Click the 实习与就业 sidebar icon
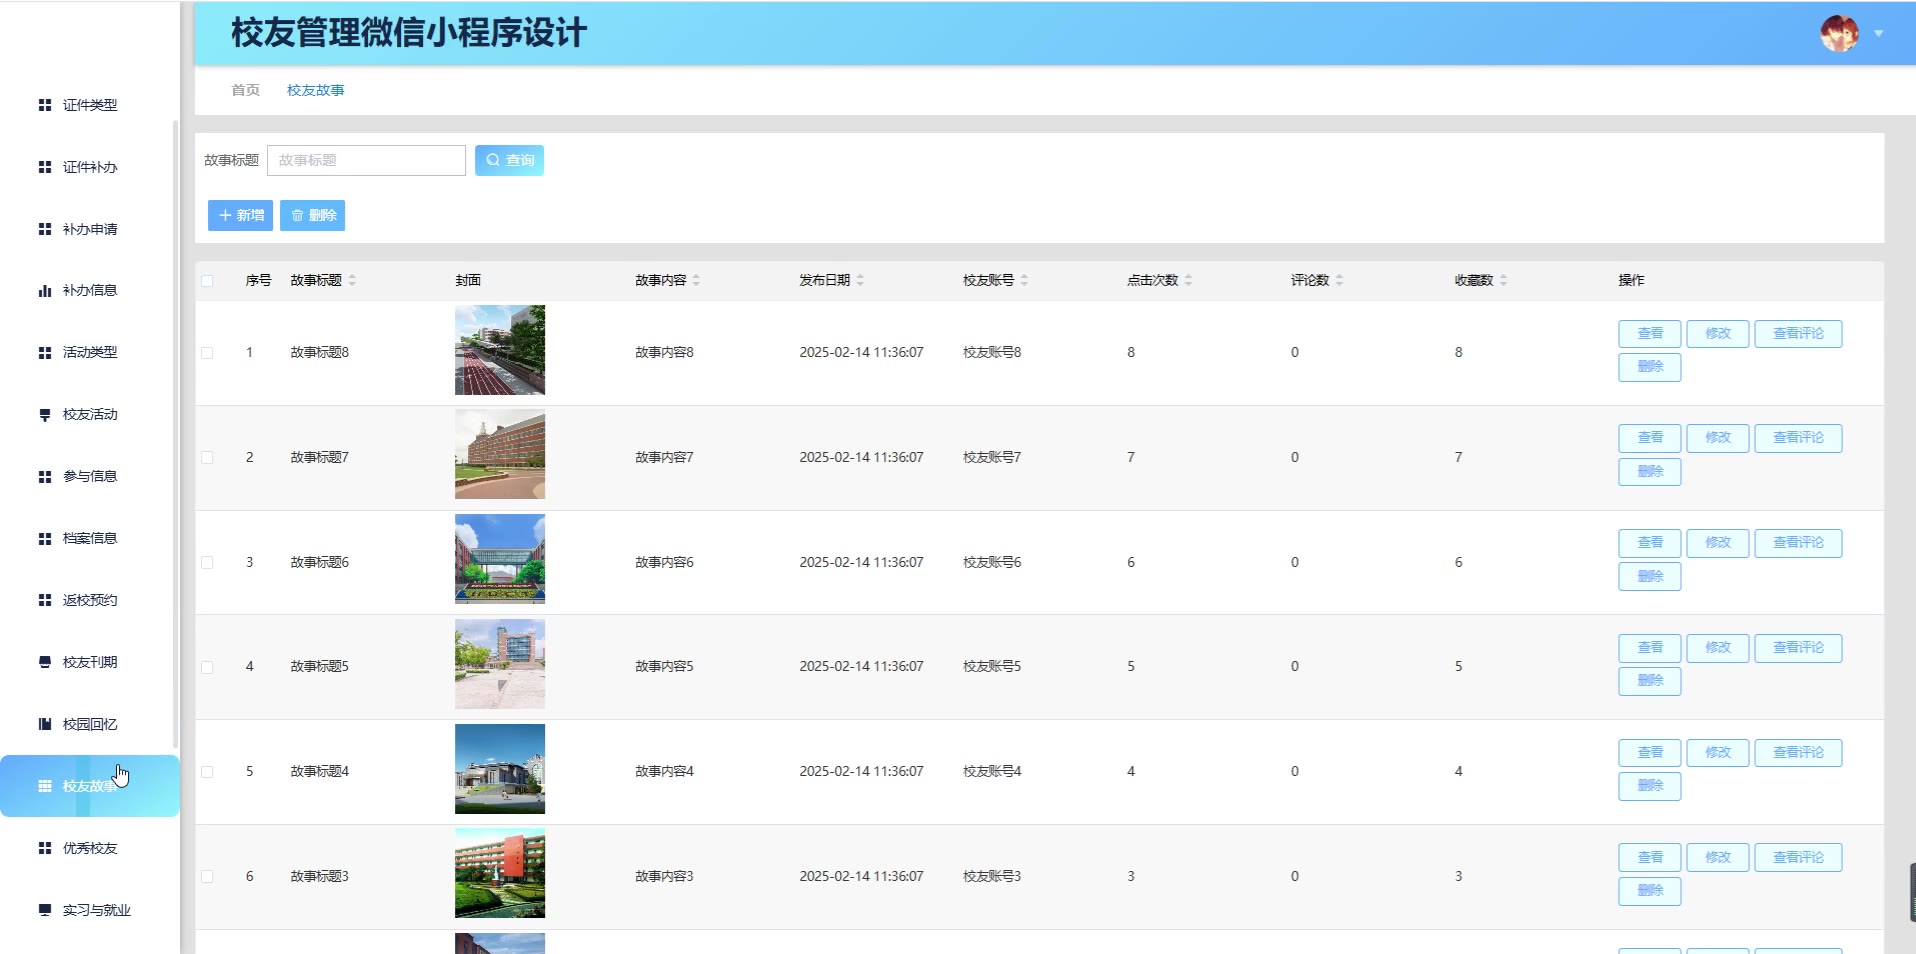The height and width of the screenshot is (954, 1916). click(x=45, y=910)
